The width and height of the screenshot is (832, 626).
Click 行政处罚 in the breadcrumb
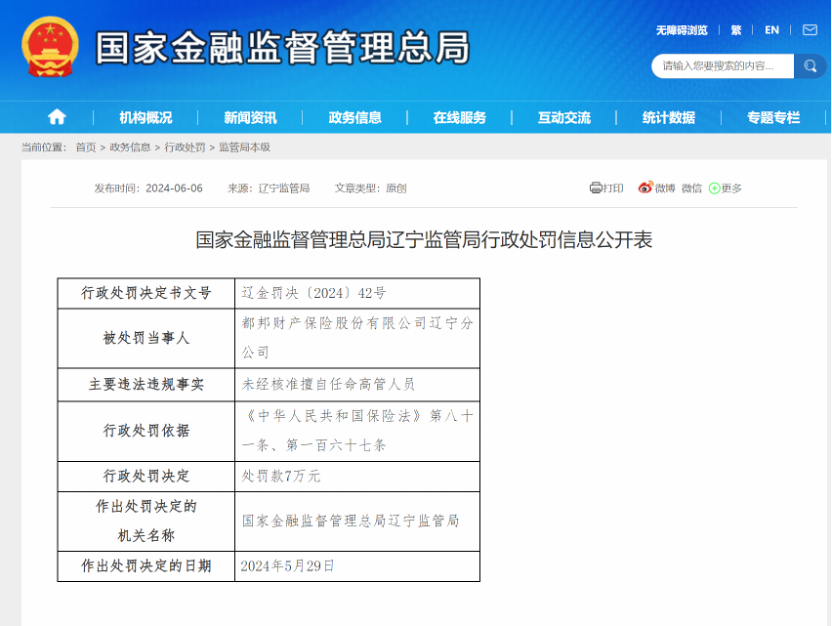coord(185,147)
